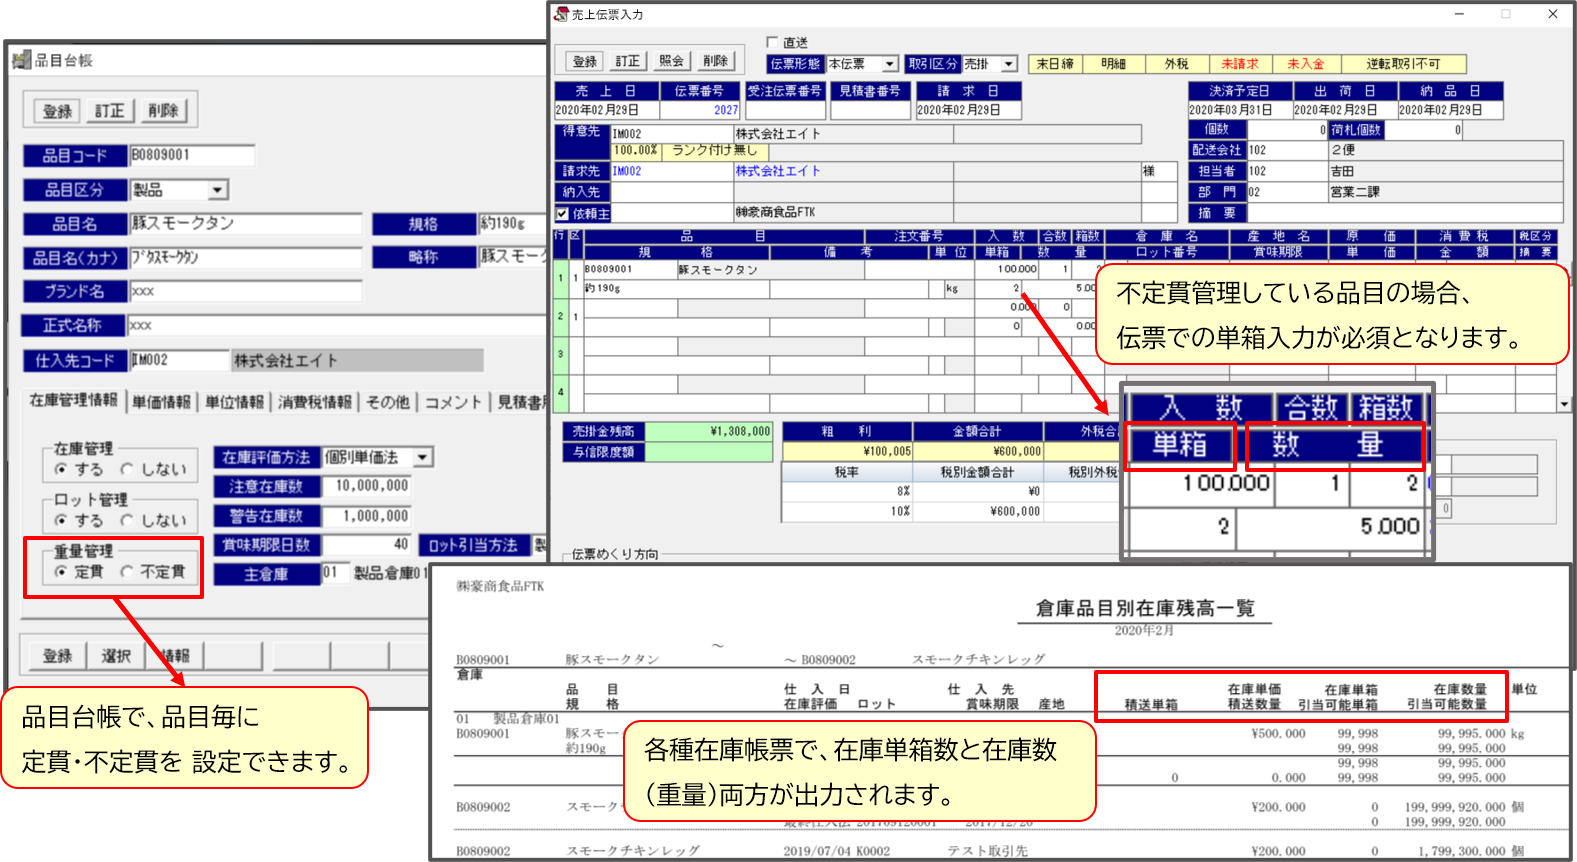Click 削除 button in 売上伝票入力
Image resolution: width=1577 pixels, height=862 pixels.
point(716,62)
